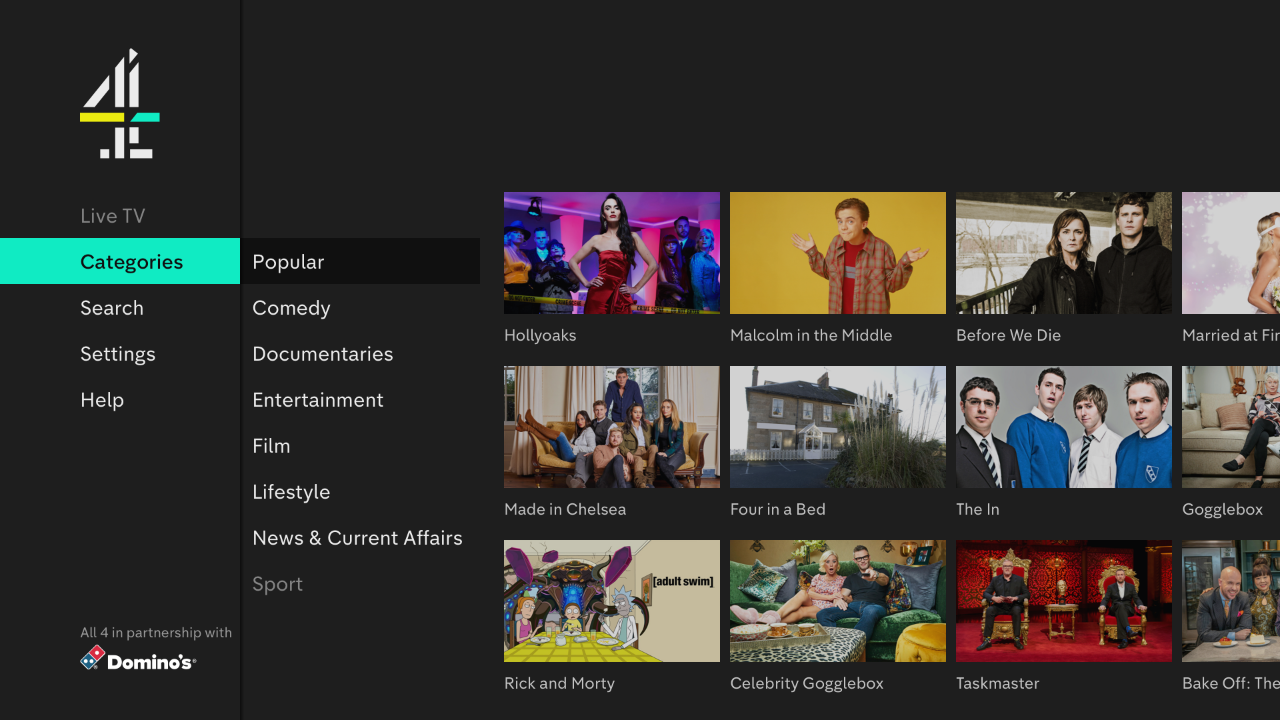Click the Domino's partnership logo
The width and height of the screenshot is (1280, 720).
(138, 658)
